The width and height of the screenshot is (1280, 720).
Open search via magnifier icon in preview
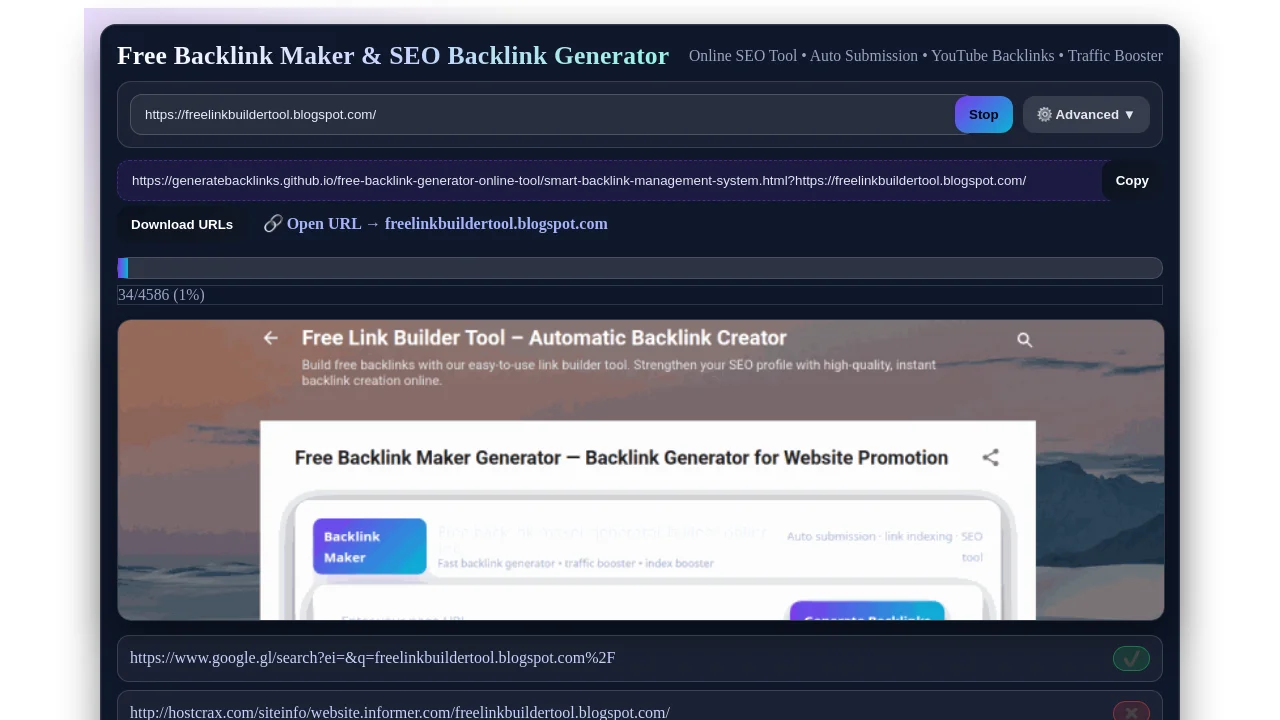pyautogui.click(x=1024, y=340)
